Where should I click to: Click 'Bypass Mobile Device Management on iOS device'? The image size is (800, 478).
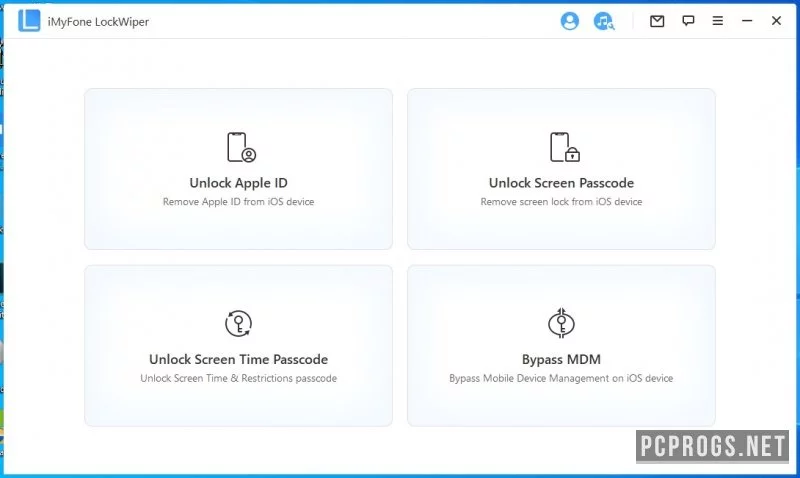tap(561, 378)
